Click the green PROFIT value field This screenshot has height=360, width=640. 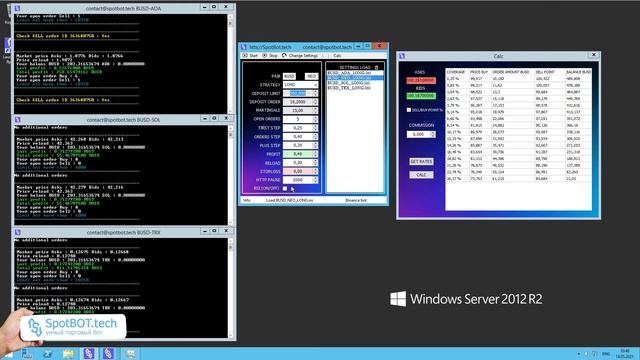click(298, 154)
